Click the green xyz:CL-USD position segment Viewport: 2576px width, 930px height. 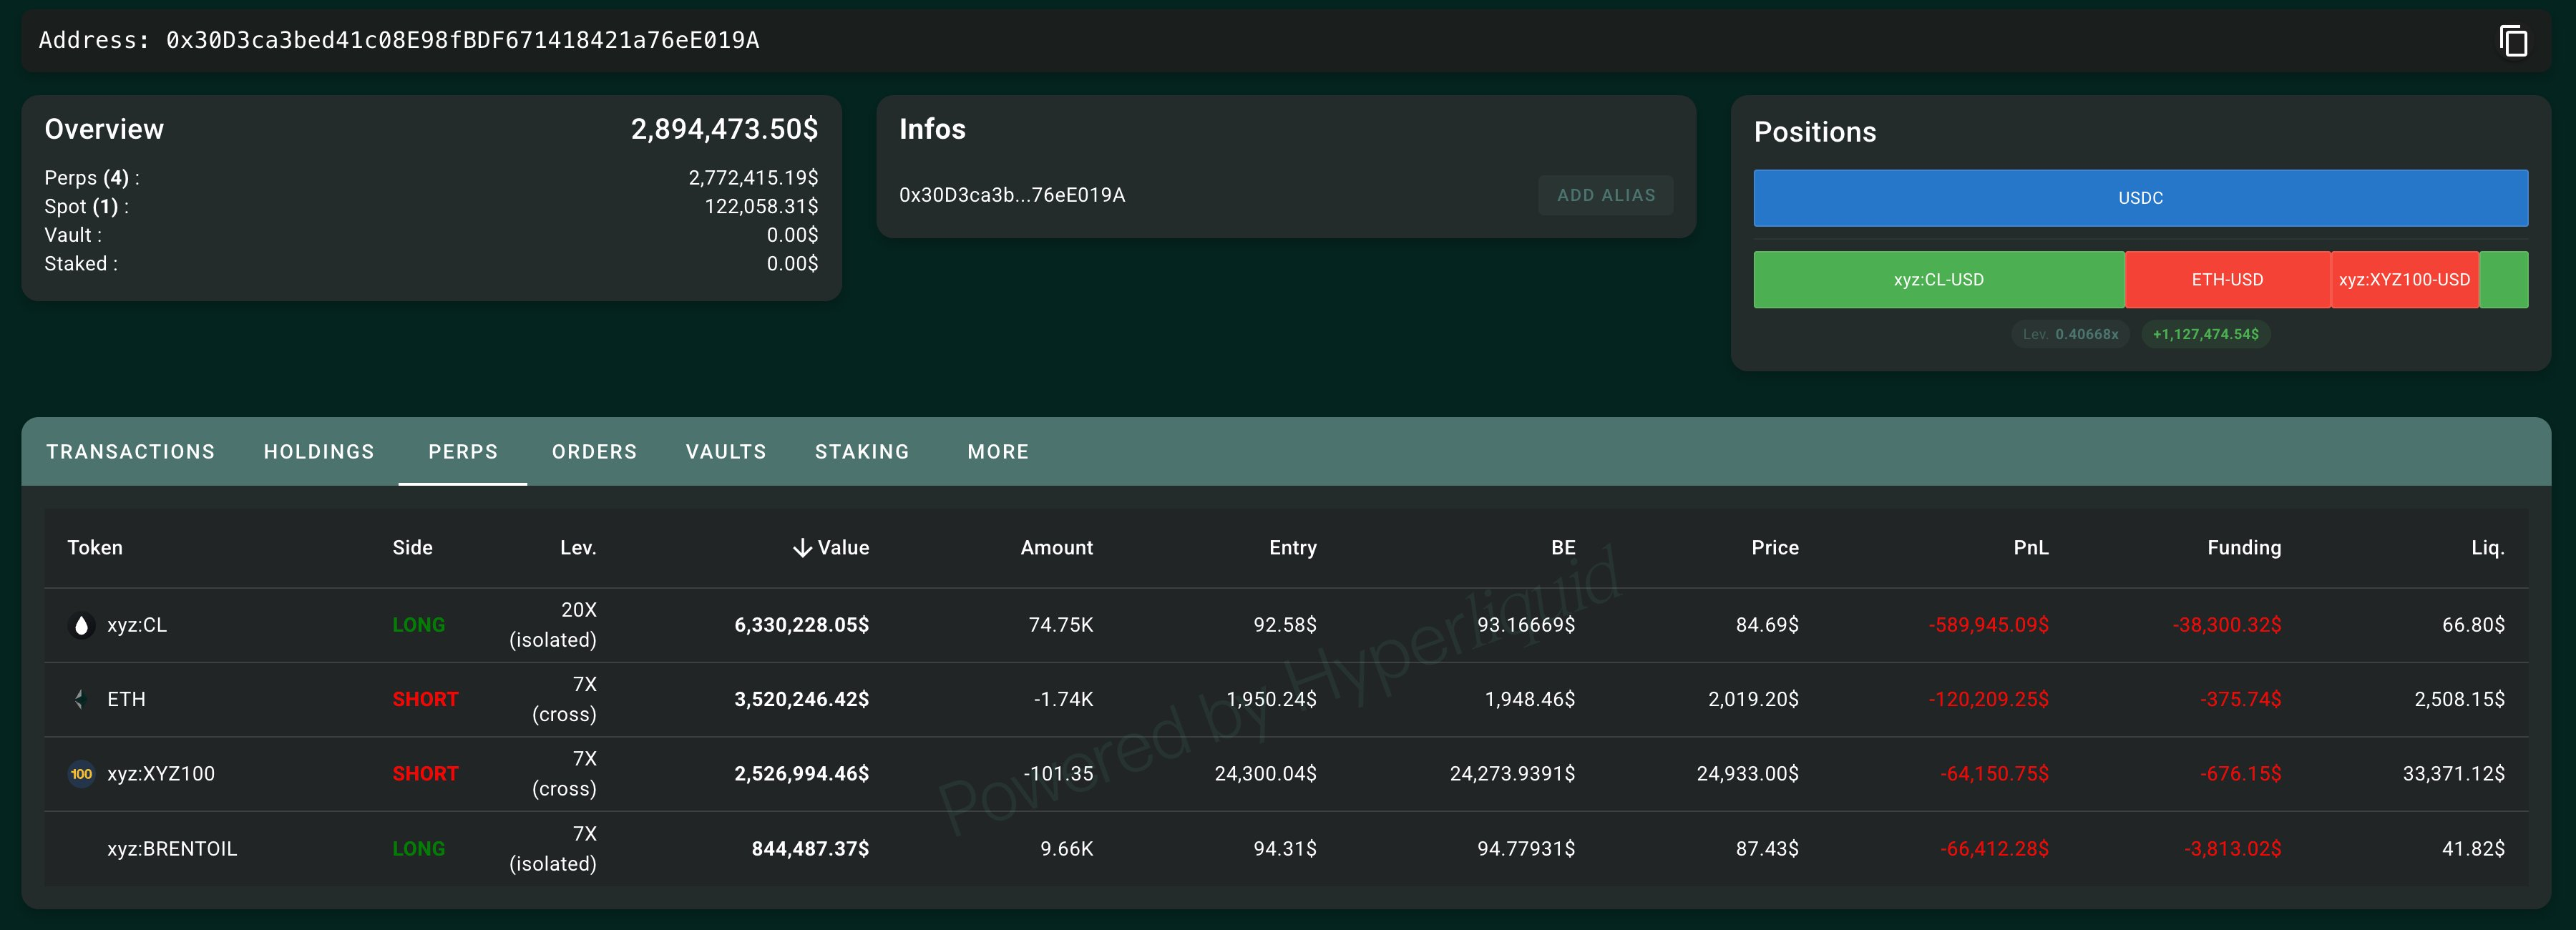1938,280
